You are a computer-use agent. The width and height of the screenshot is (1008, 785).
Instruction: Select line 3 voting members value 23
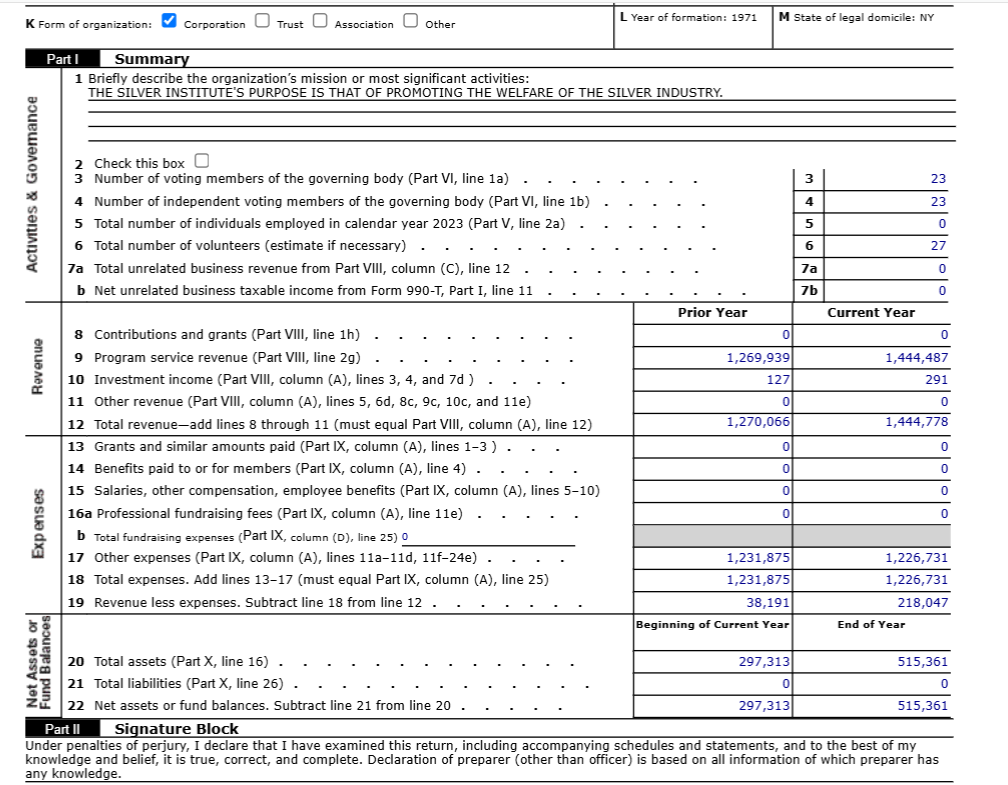click(x=937, y=179)
